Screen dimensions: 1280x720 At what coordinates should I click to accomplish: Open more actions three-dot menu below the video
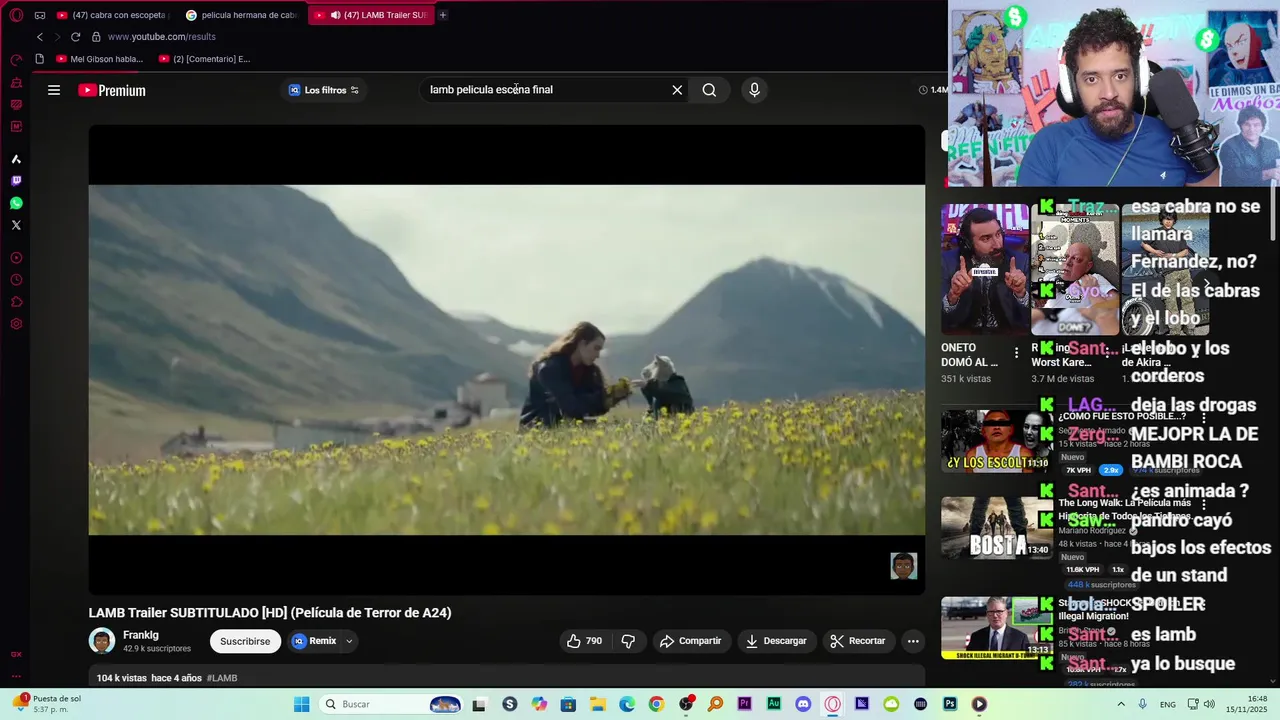(x=913, y=641)
